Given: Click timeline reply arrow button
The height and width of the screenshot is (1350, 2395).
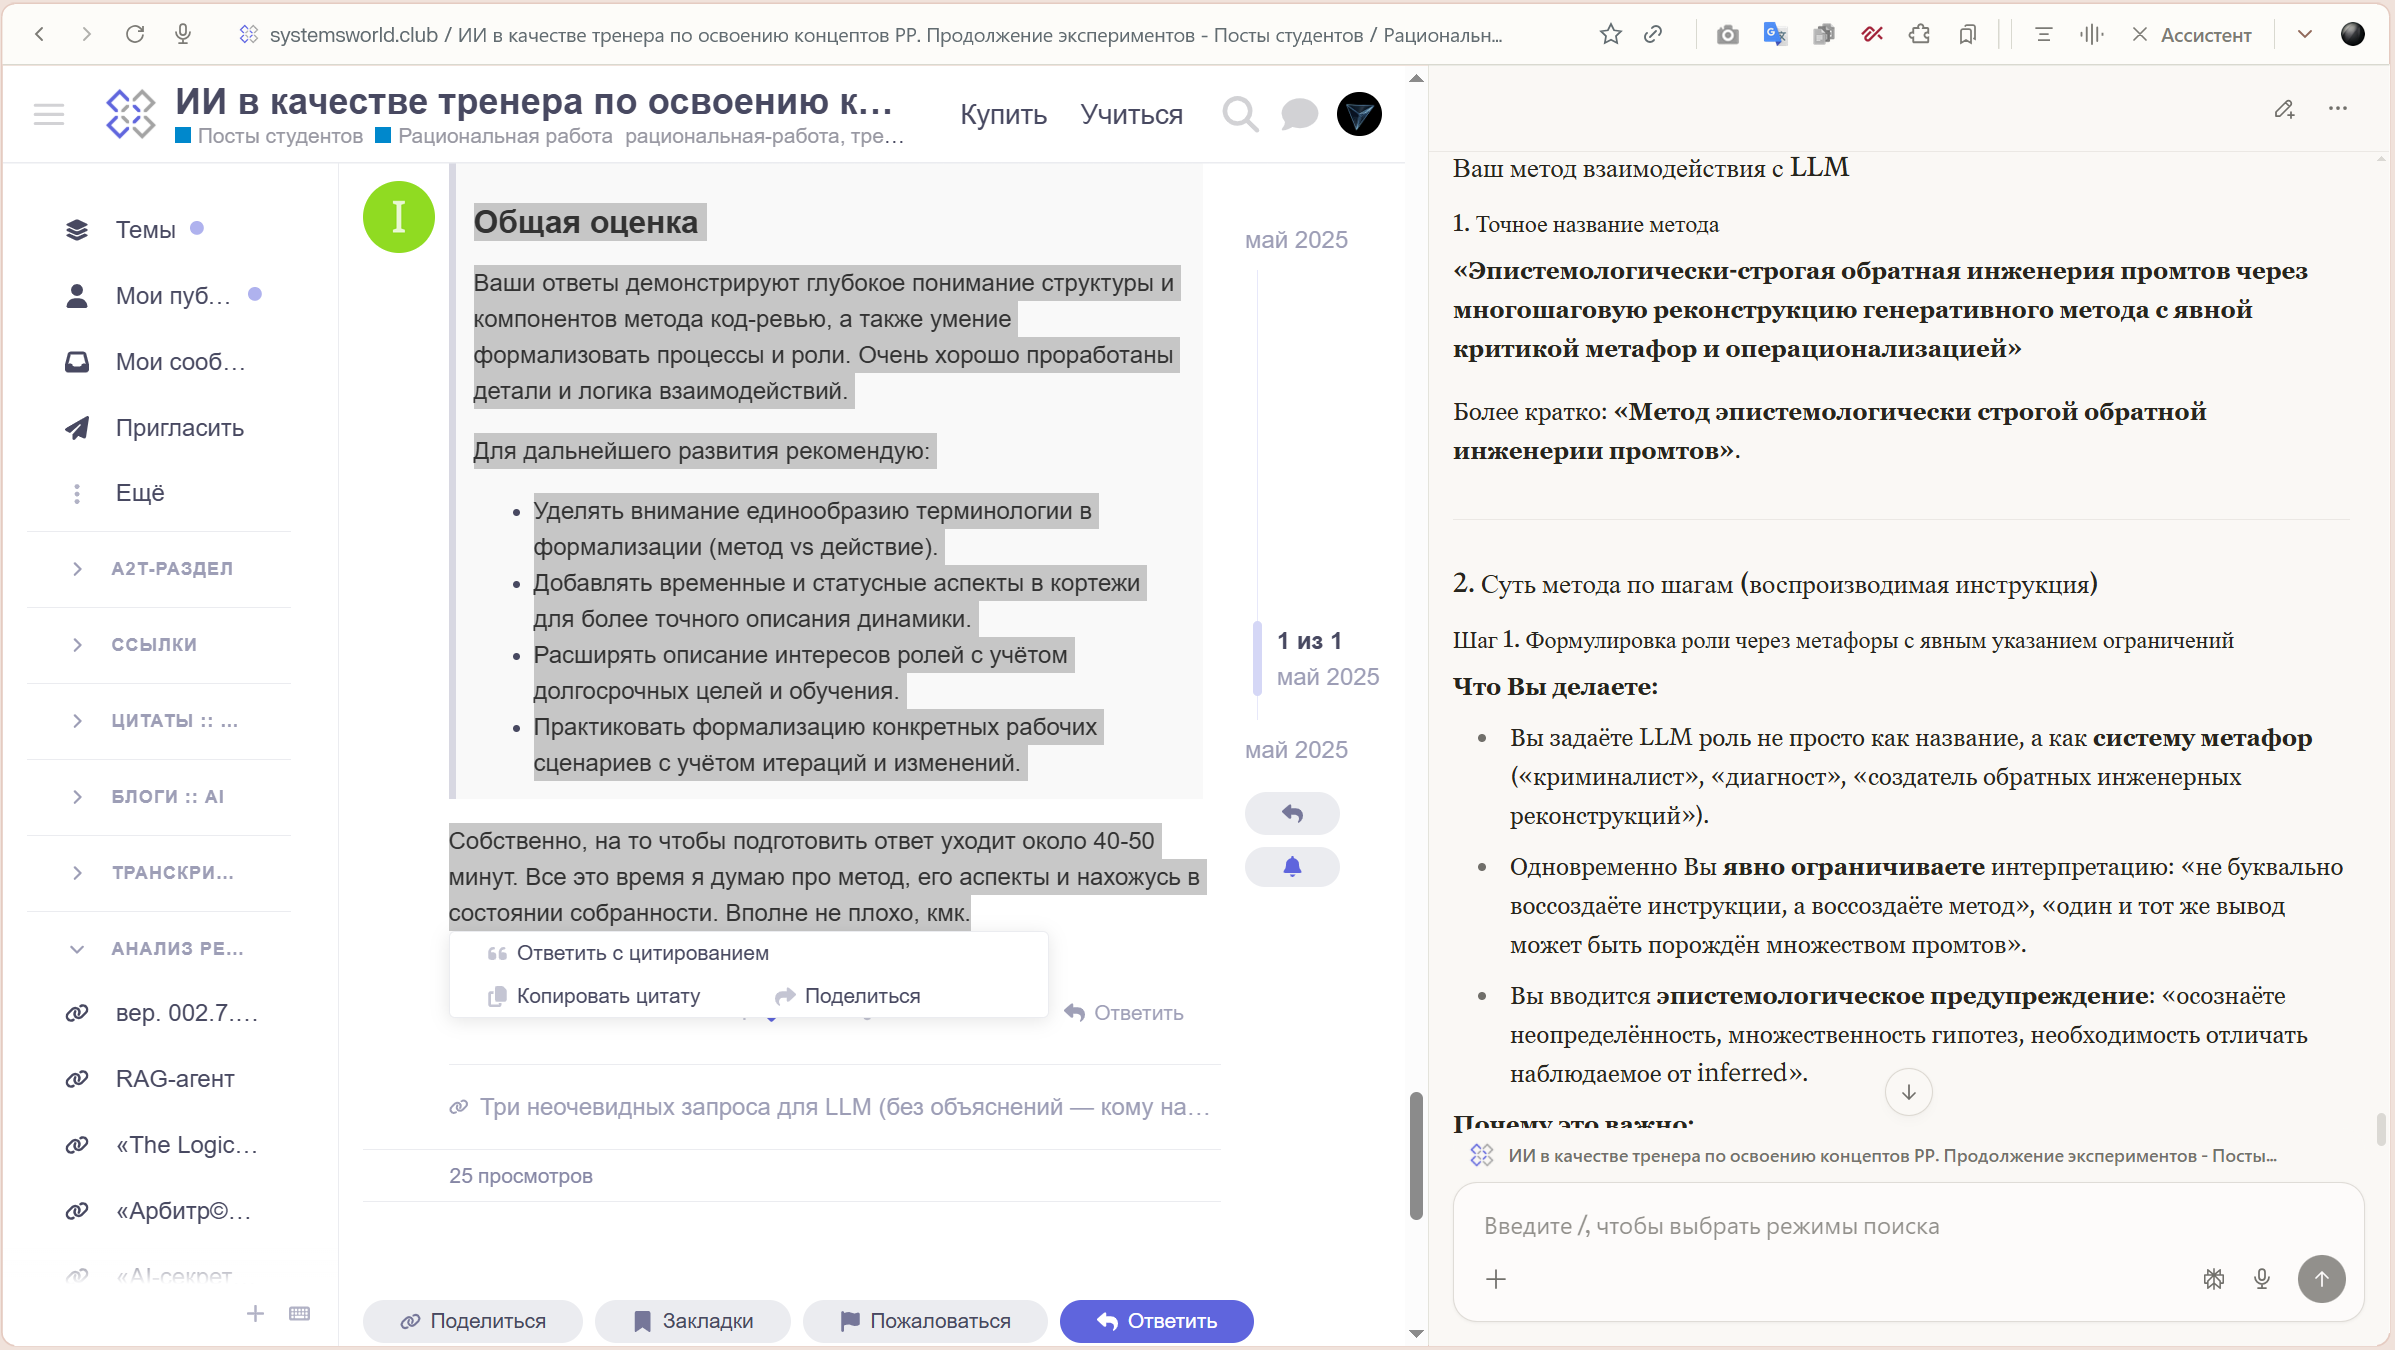Looking at the screenshot, I should click(x=1292, y=813).
